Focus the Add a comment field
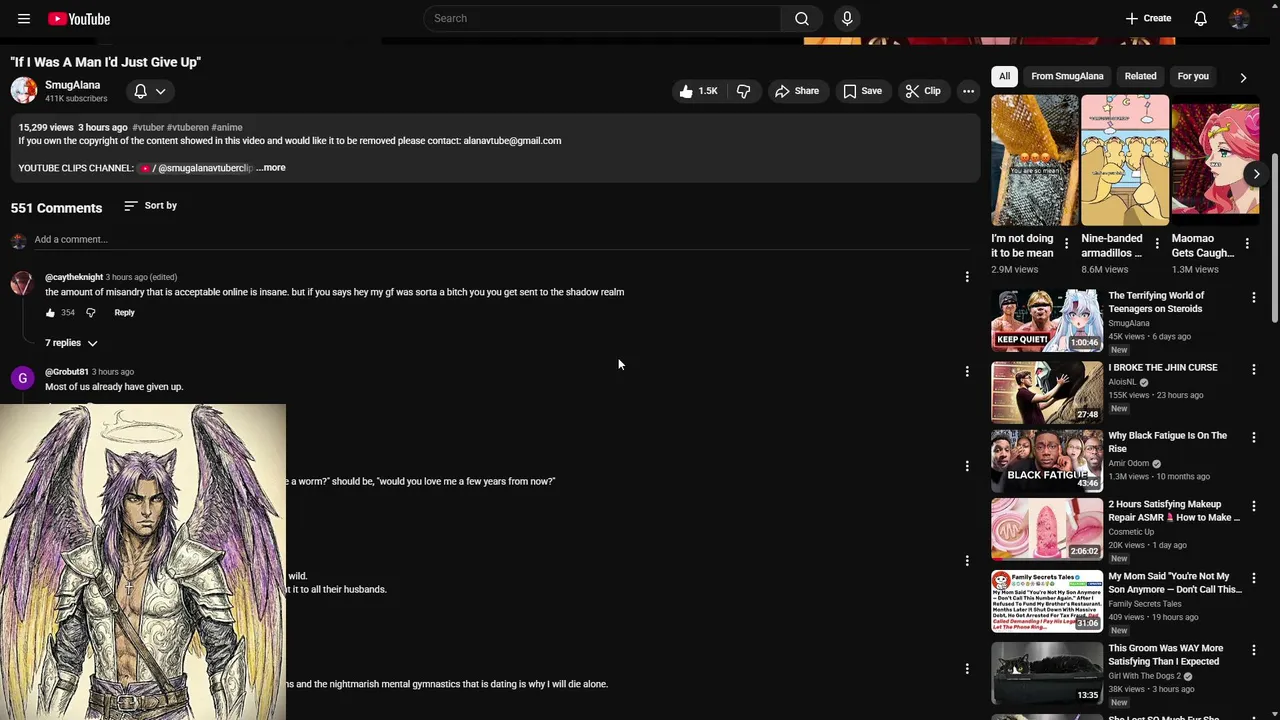 [502, 240]
